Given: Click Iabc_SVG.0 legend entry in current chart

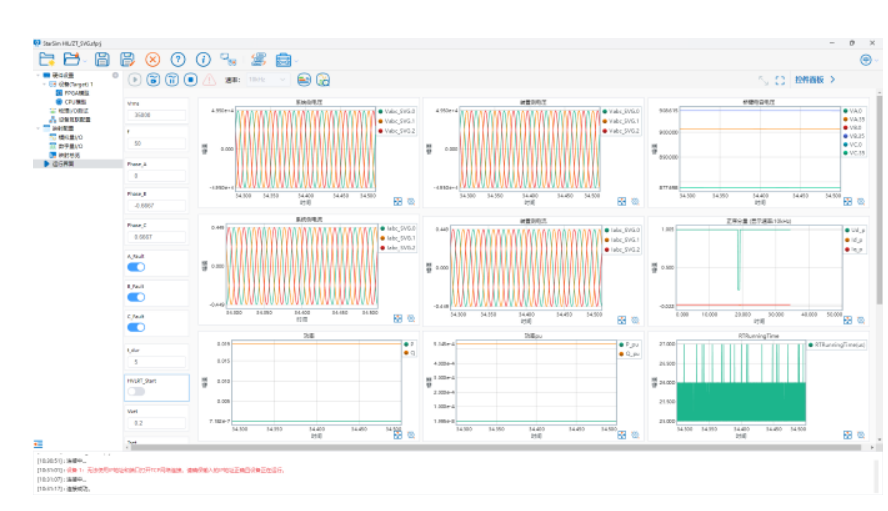Looking at the screenshot, I should coord(401,229).
